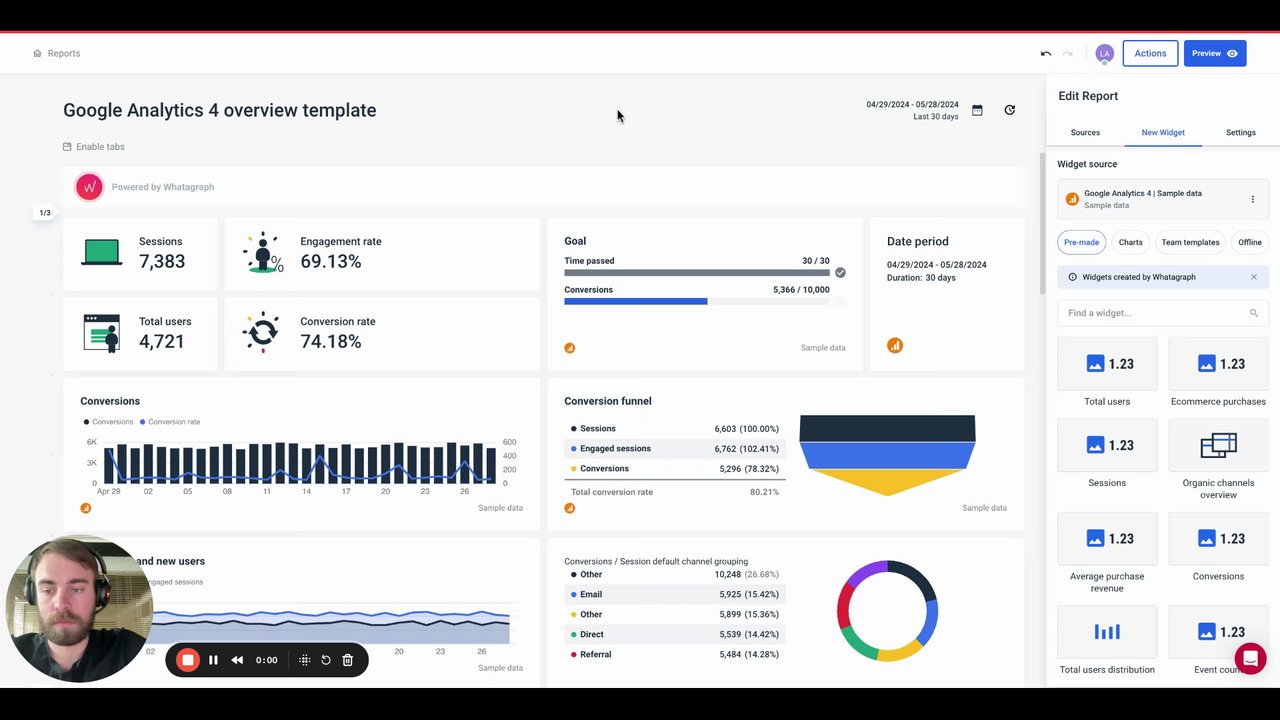This screenshot has width=1280, height=720.
Task: Stop the screen recording
Action: 187,660
